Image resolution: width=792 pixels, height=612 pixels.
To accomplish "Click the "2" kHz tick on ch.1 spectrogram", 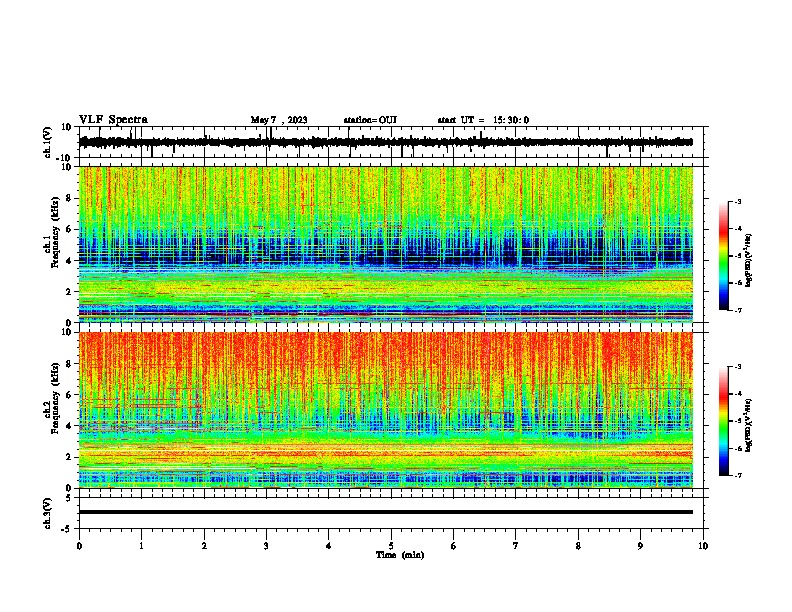I will [x=69, y=292].
